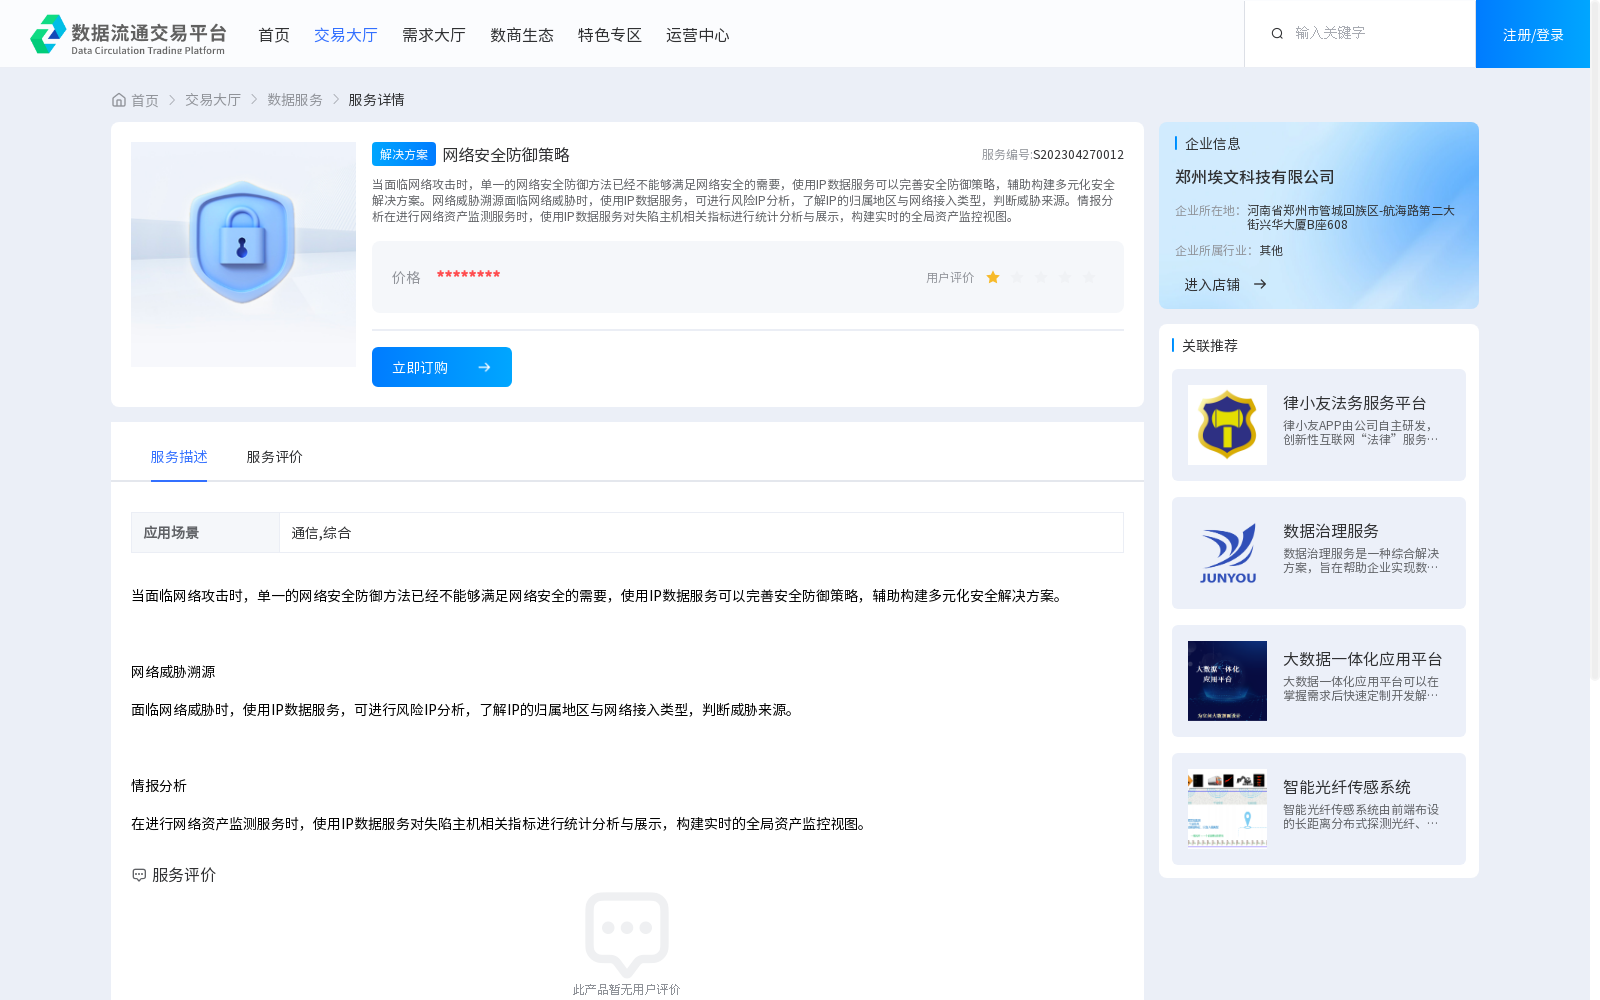Click the 立即订购 button
This screenshot has width=1600, height=1000.
[442, 367]
